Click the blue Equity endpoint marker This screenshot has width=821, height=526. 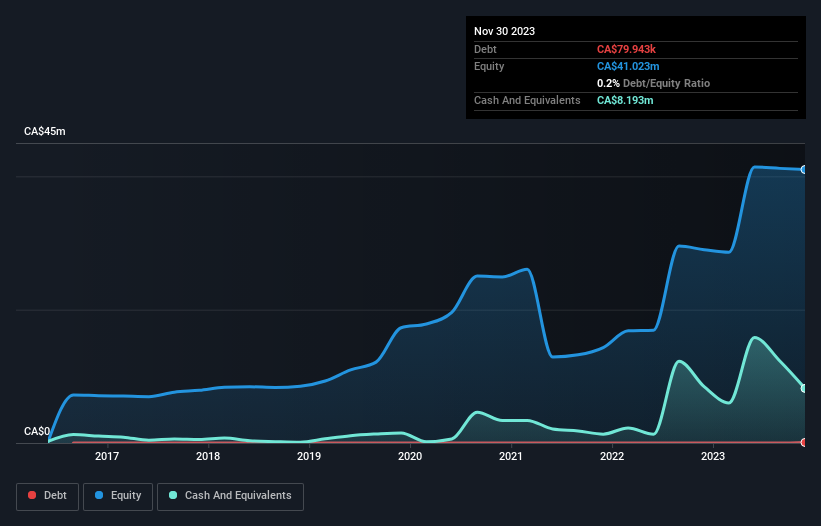[x=804, y=170]
